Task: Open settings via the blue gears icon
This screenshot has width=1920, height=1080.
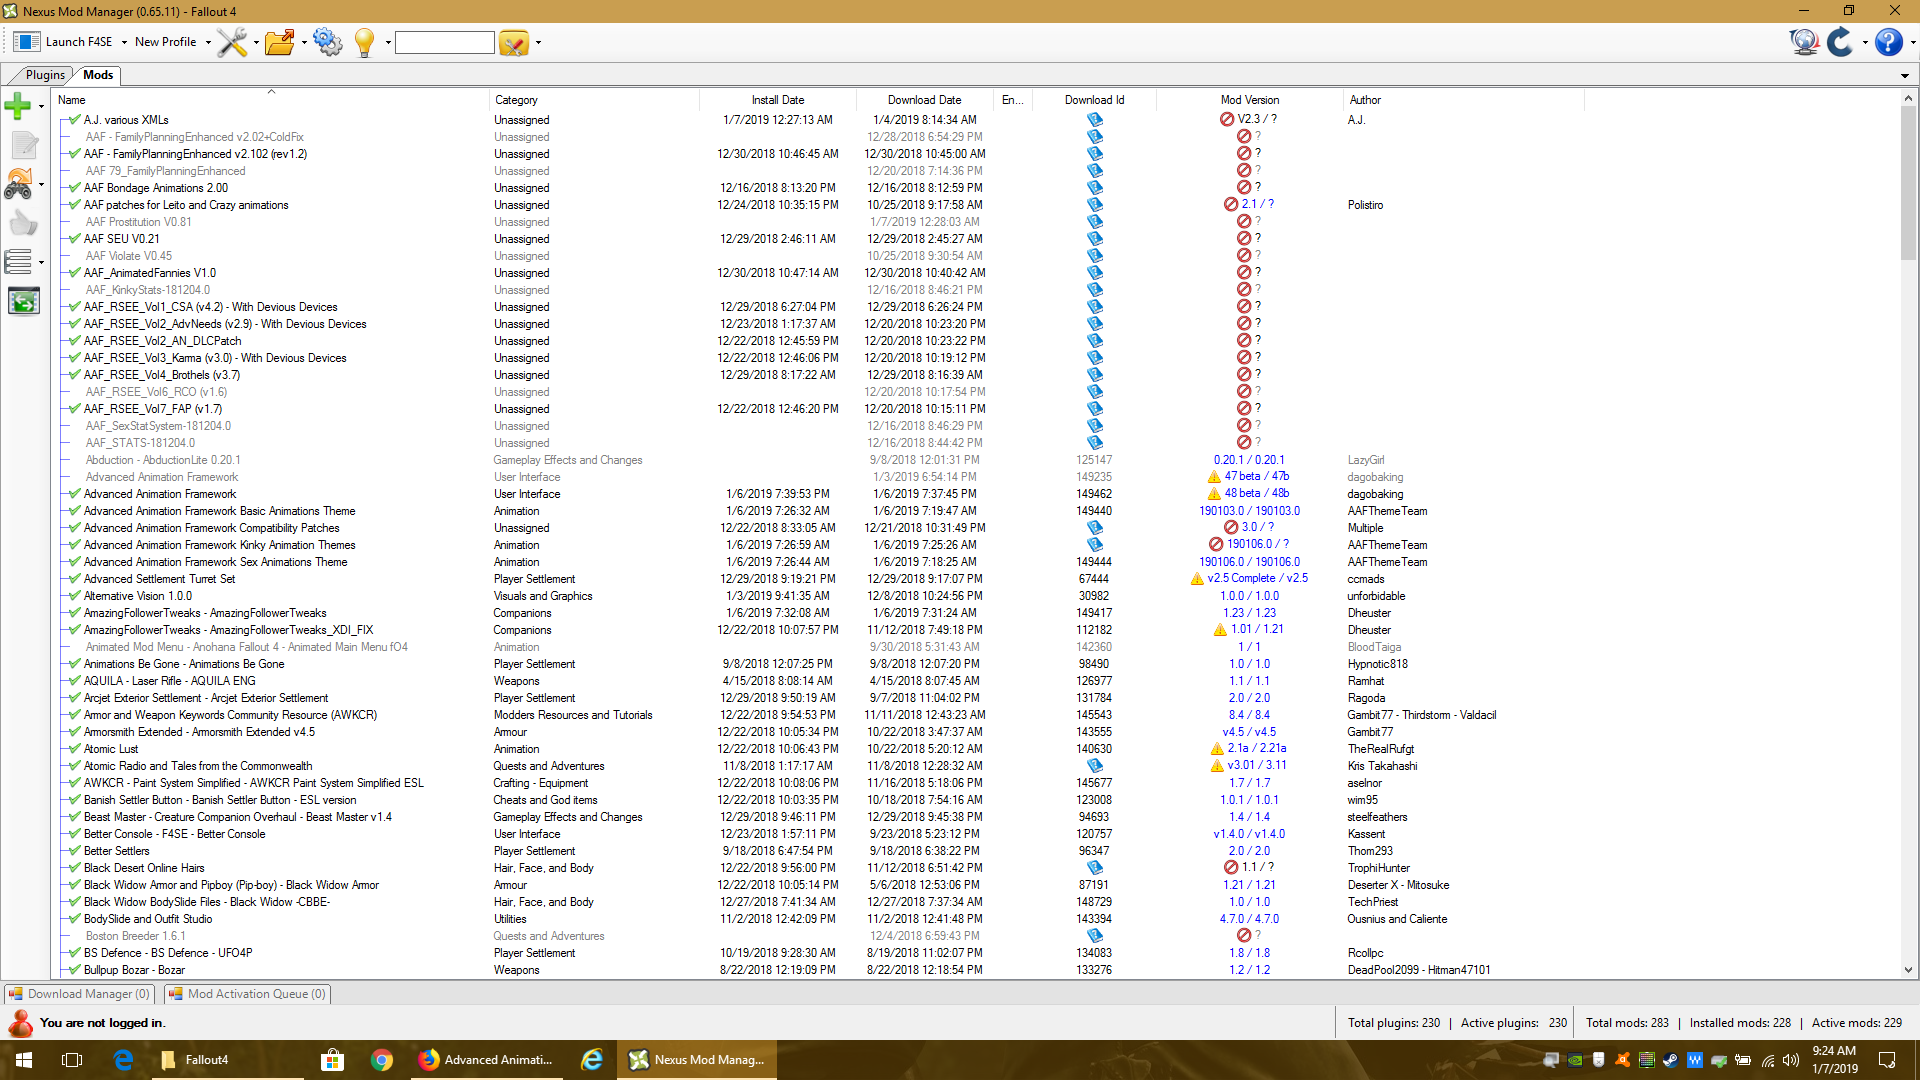Action: pos(327,42)
